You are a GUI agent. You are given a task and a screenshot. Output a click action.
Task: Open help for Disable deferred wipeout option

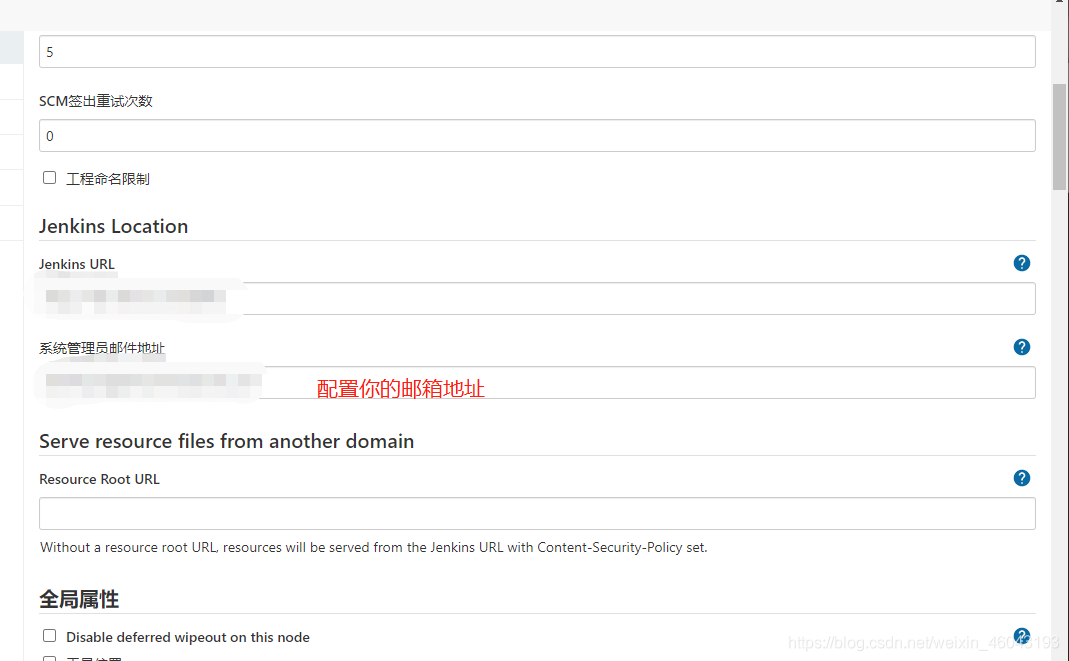click(1021, 636)
